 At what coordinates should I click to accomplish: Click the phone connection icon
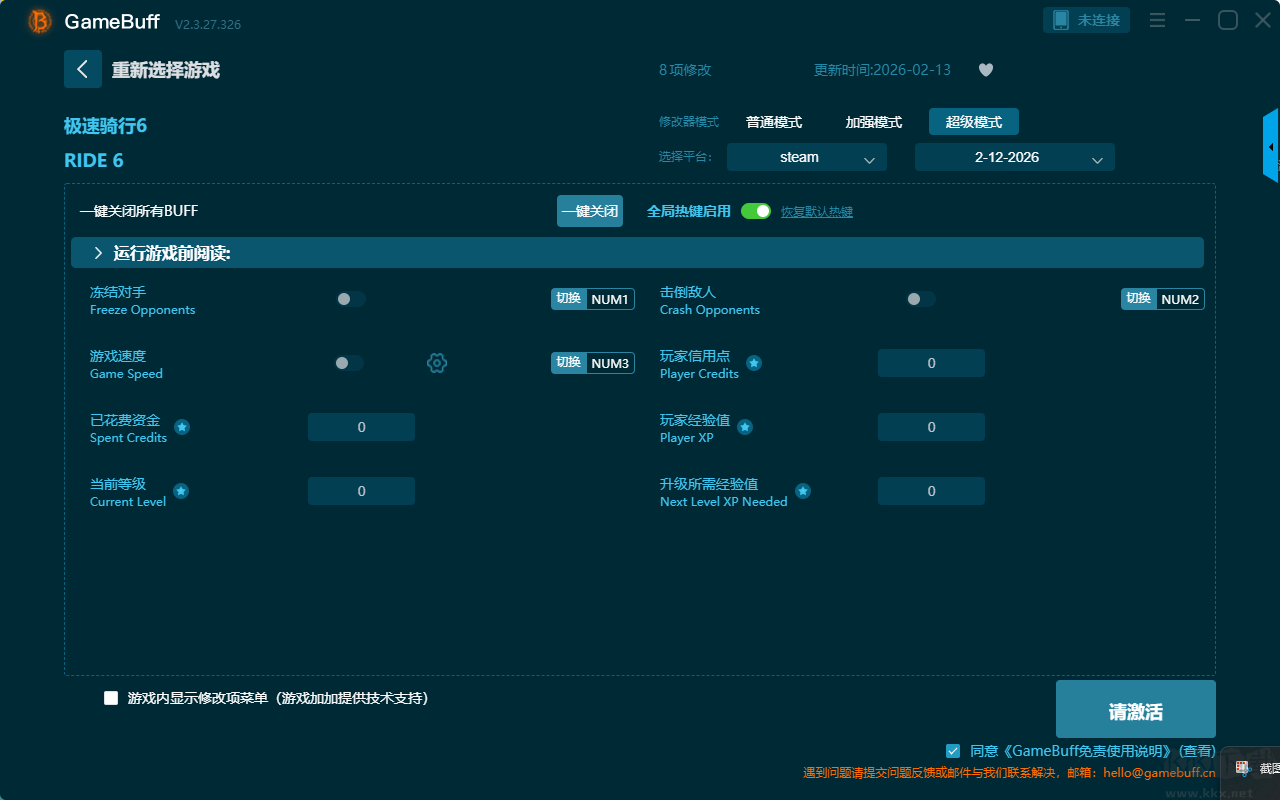click(x=1061, y=20)
